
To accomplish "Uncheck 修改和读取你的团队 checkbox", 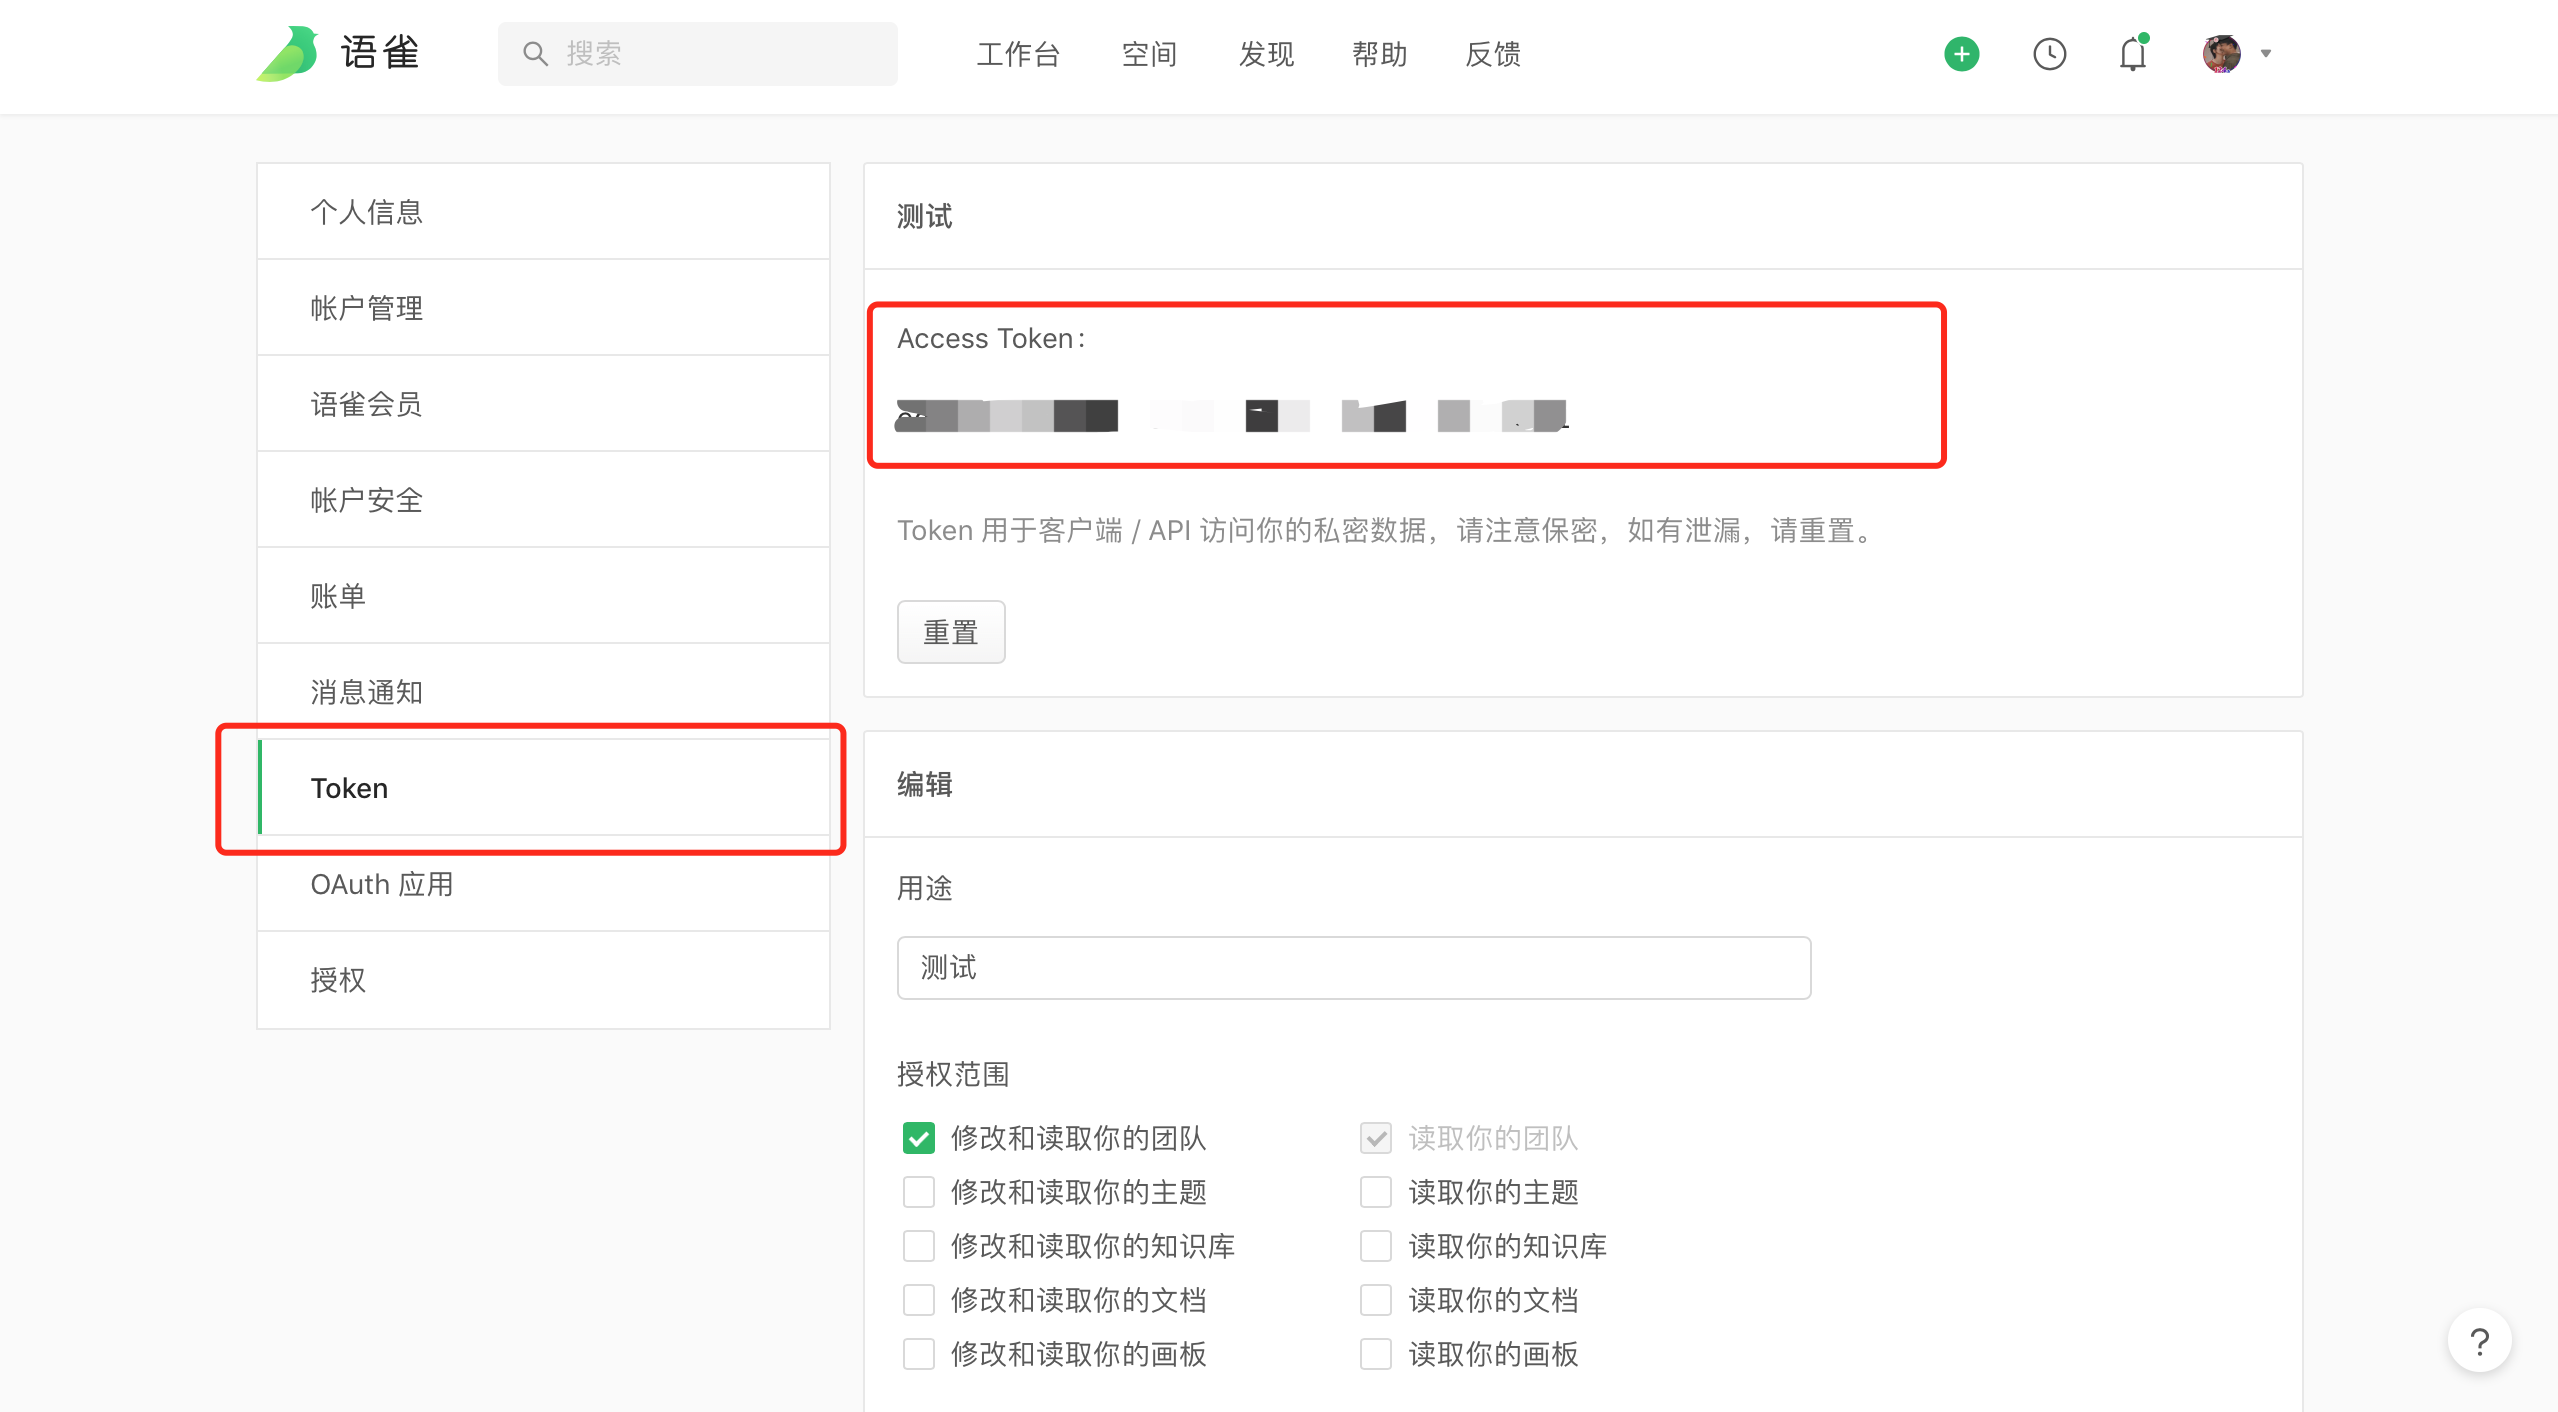I will (x=919, y=1138).
